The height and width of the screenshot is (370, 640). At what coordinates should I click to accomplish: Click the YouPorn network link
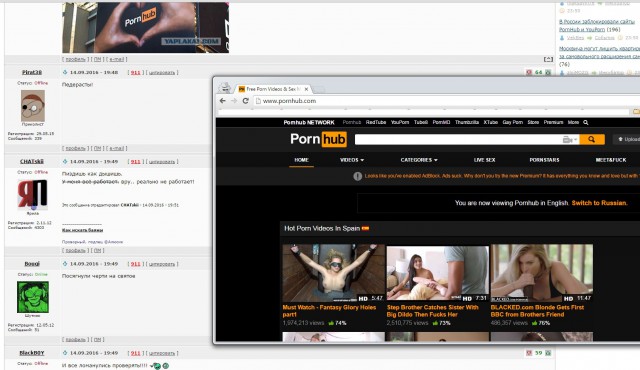coord(400,122)
